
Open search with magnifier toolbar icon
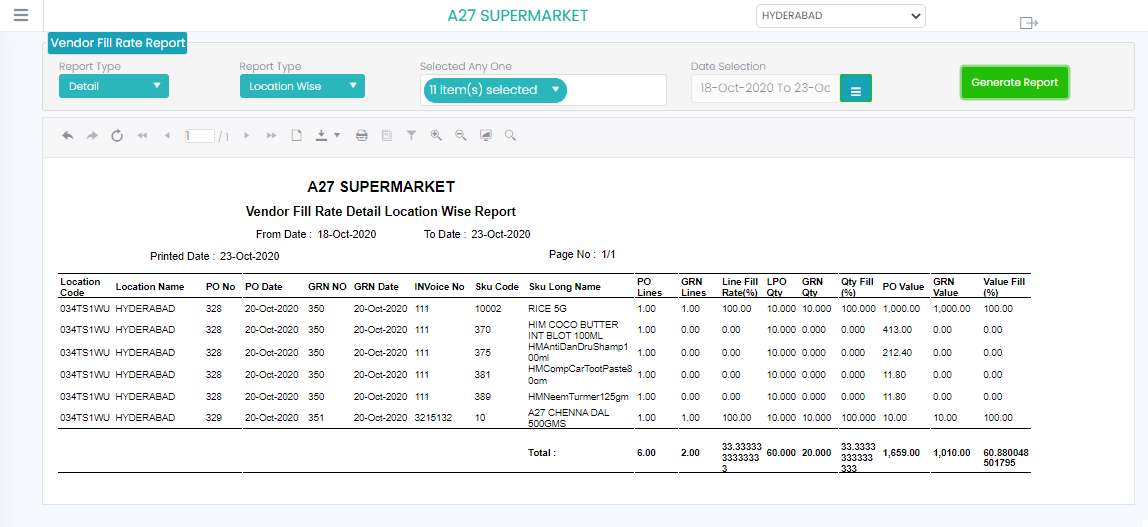(x=510, y=135)
